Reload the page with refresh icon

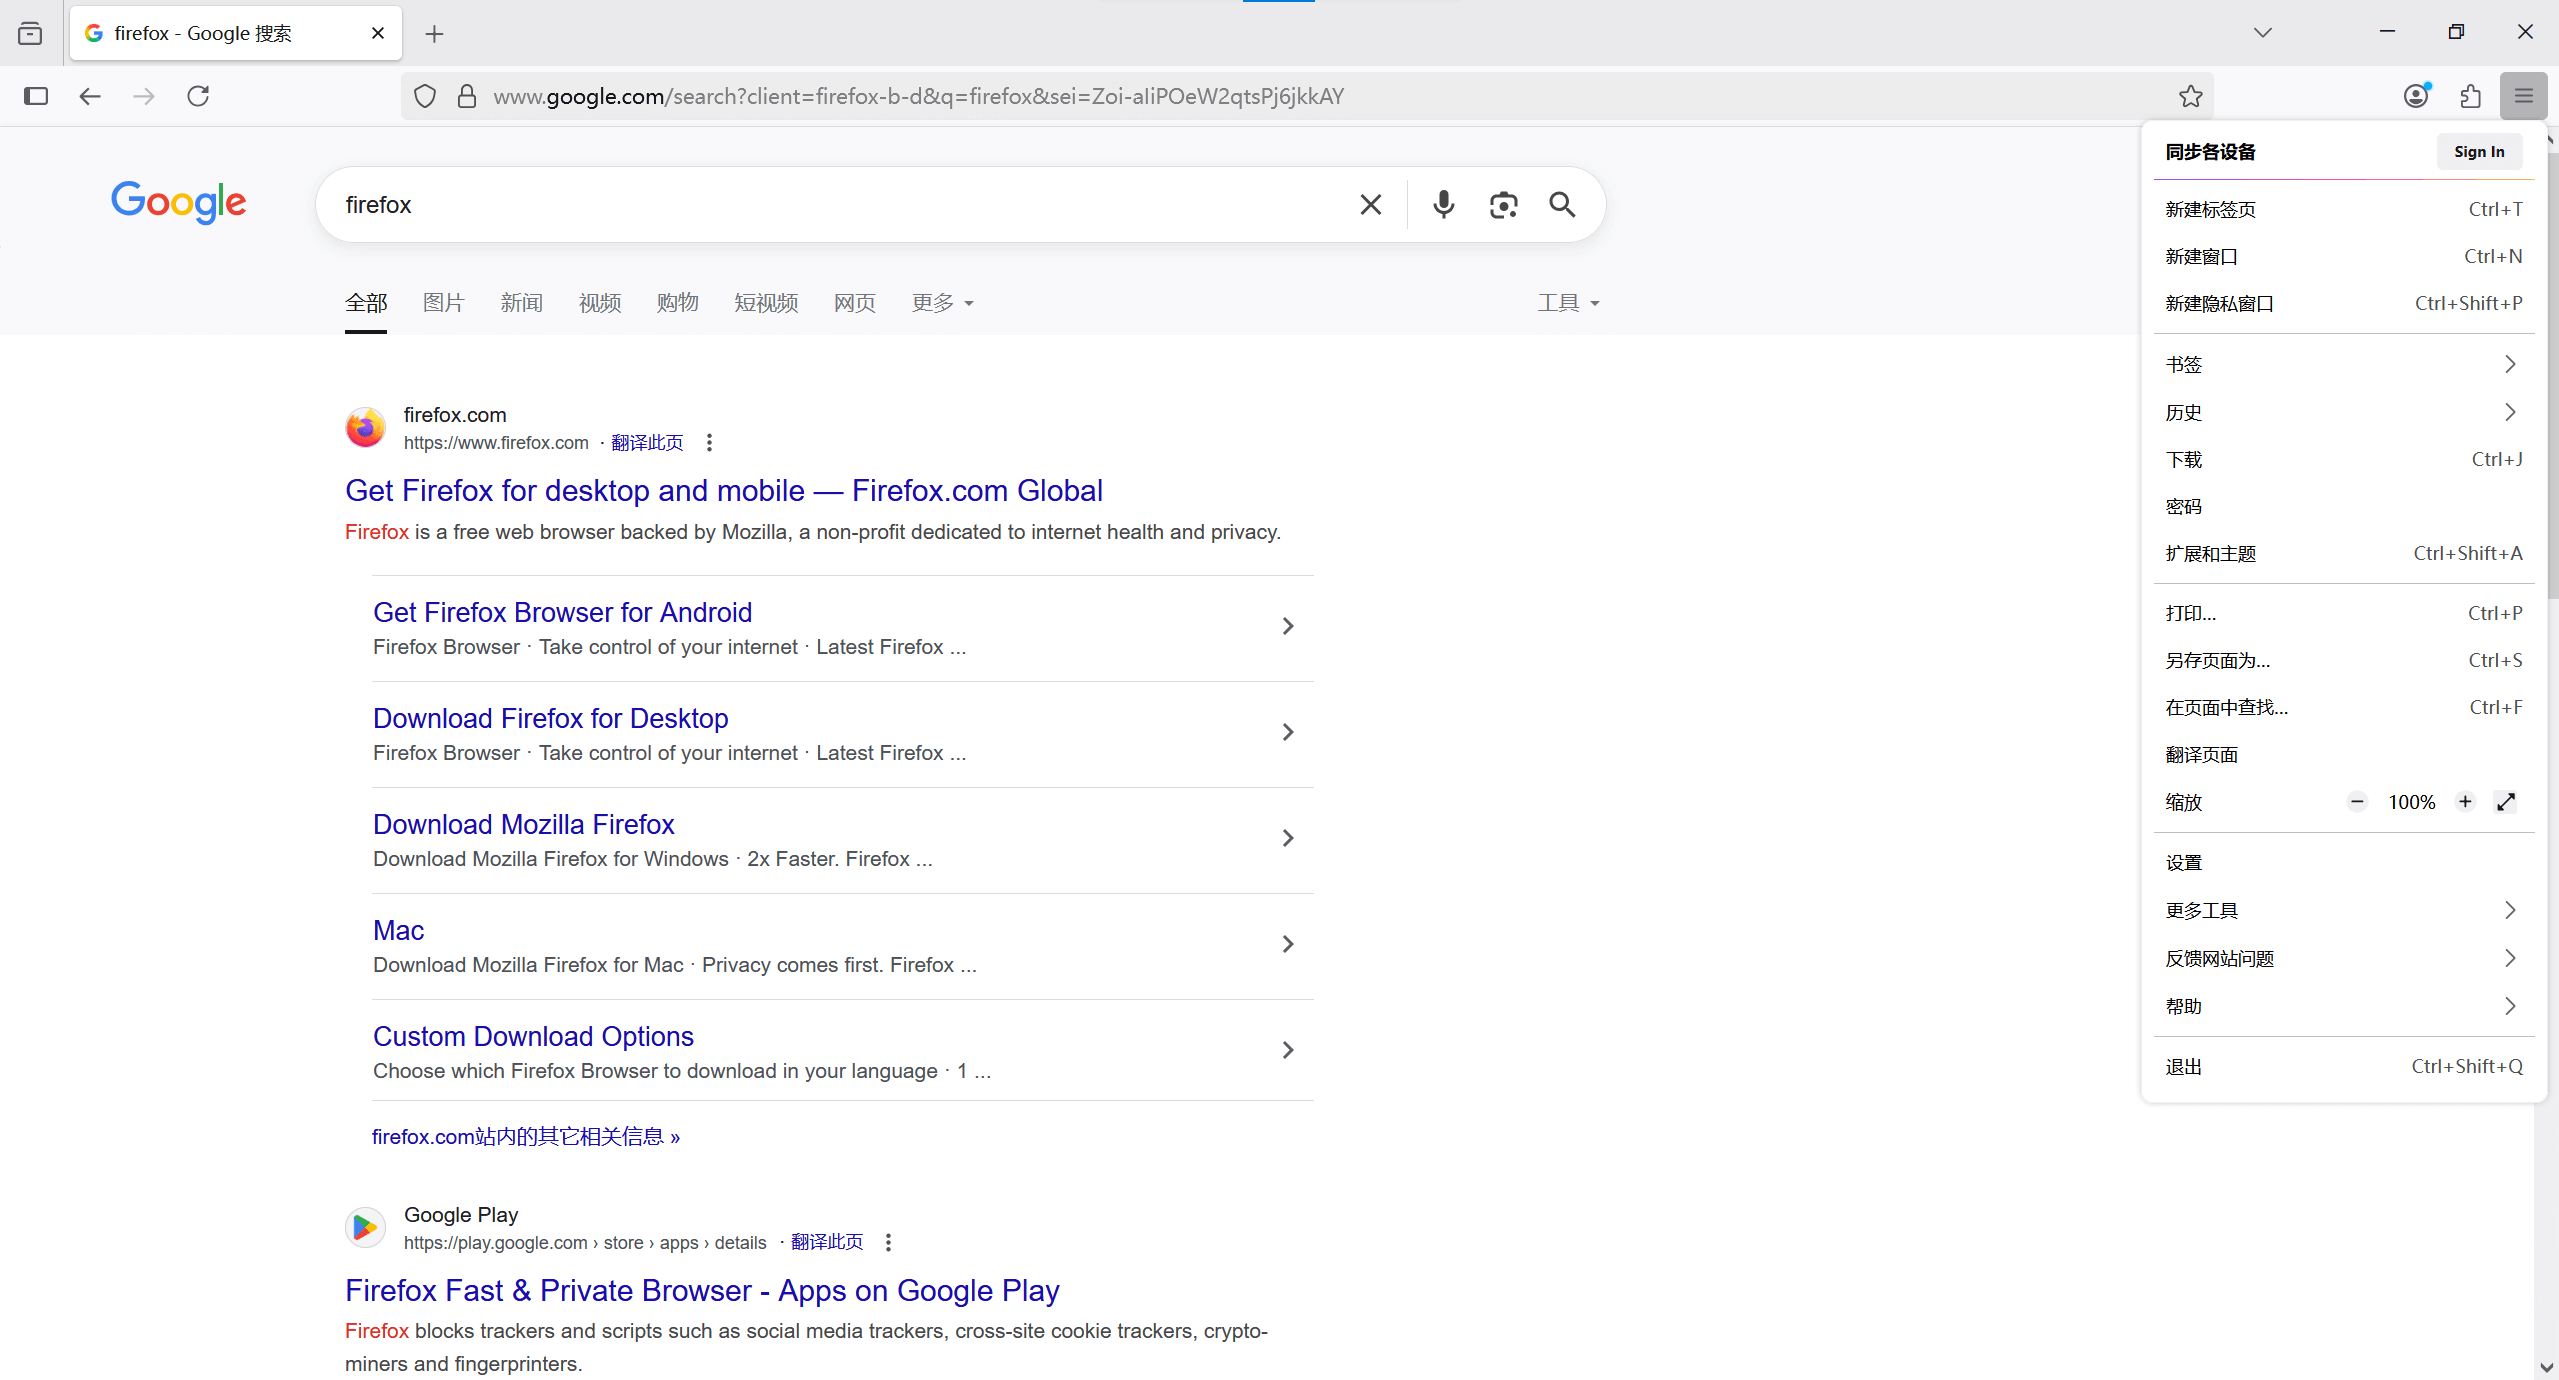pyautogui.click(x=198, y=96)
